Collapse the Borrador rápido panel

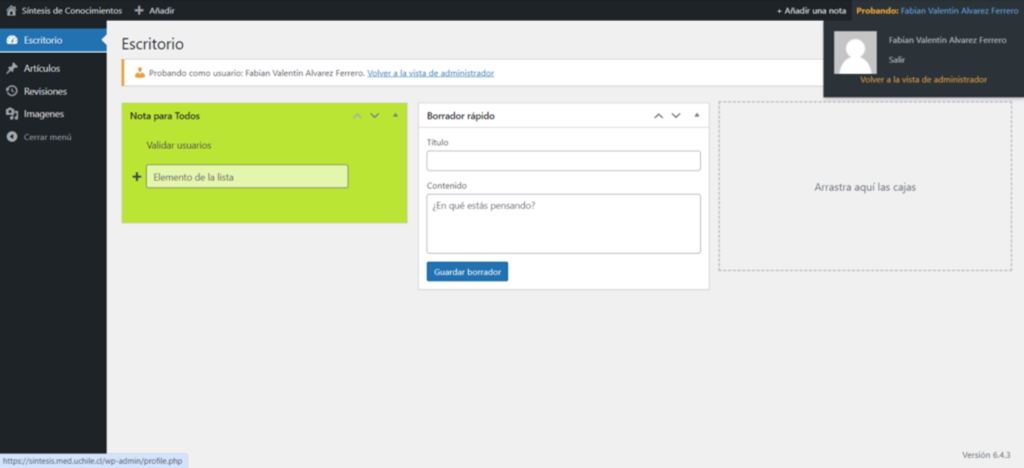tap(697, 116)
